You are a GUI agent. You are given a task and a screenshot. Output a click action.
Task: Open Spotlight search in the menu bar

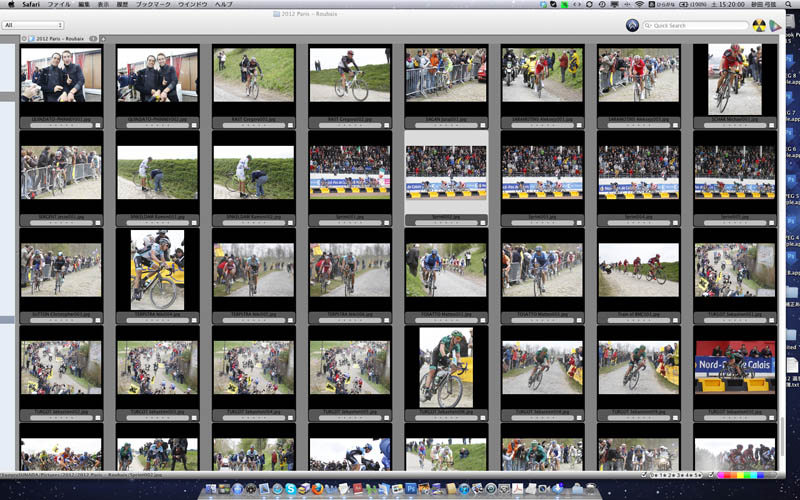pyautogui.click(x=790, y=4)
